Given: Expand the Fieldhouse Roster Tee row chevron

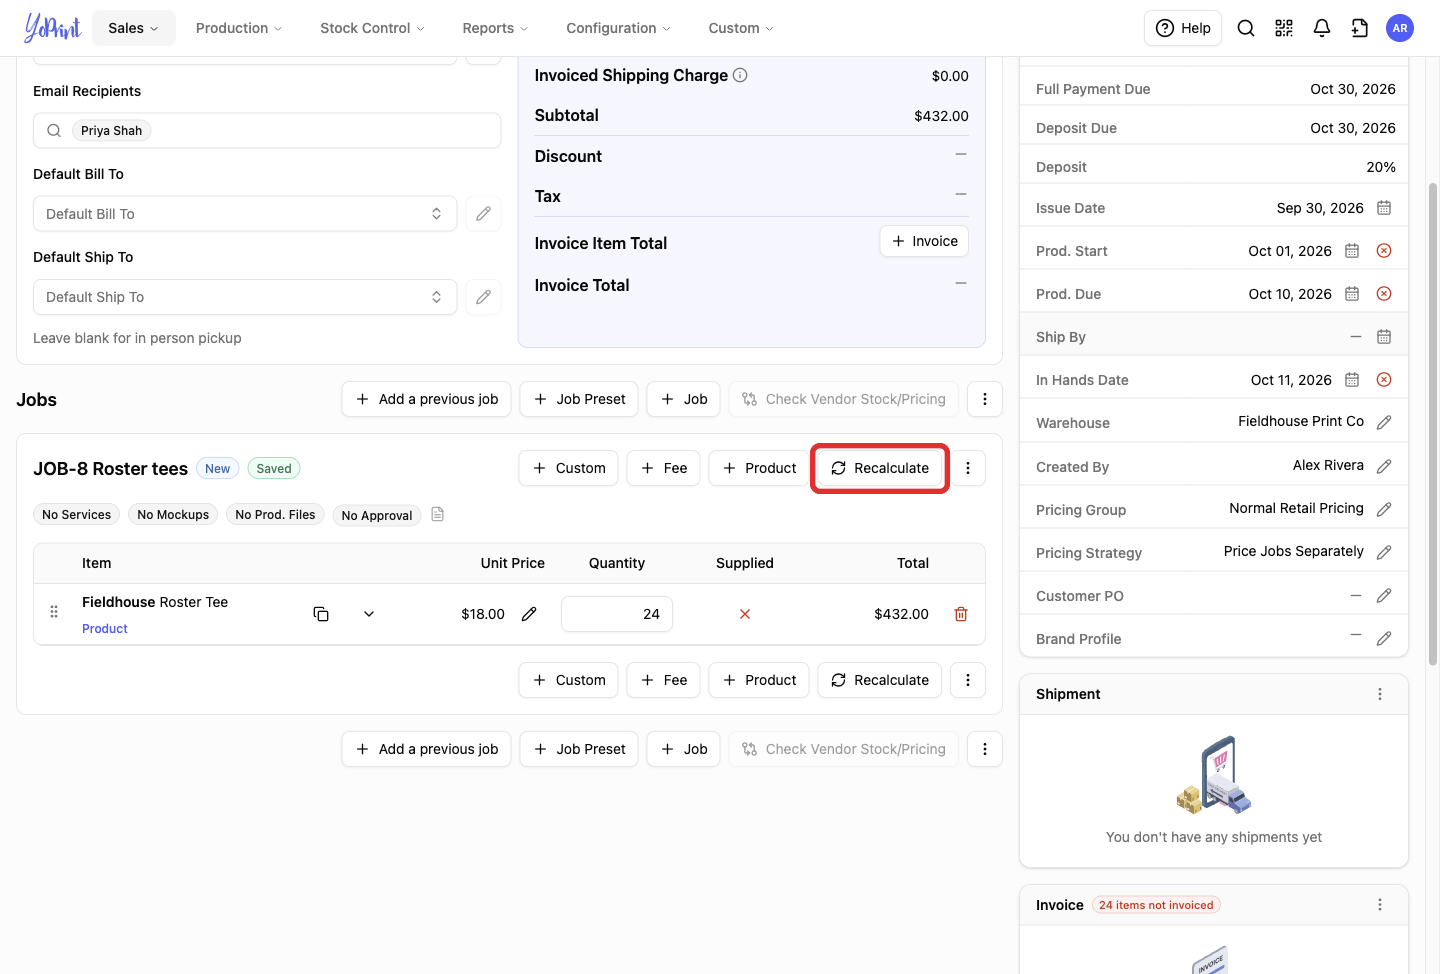Looking at the screenshot, I should 369,614.
